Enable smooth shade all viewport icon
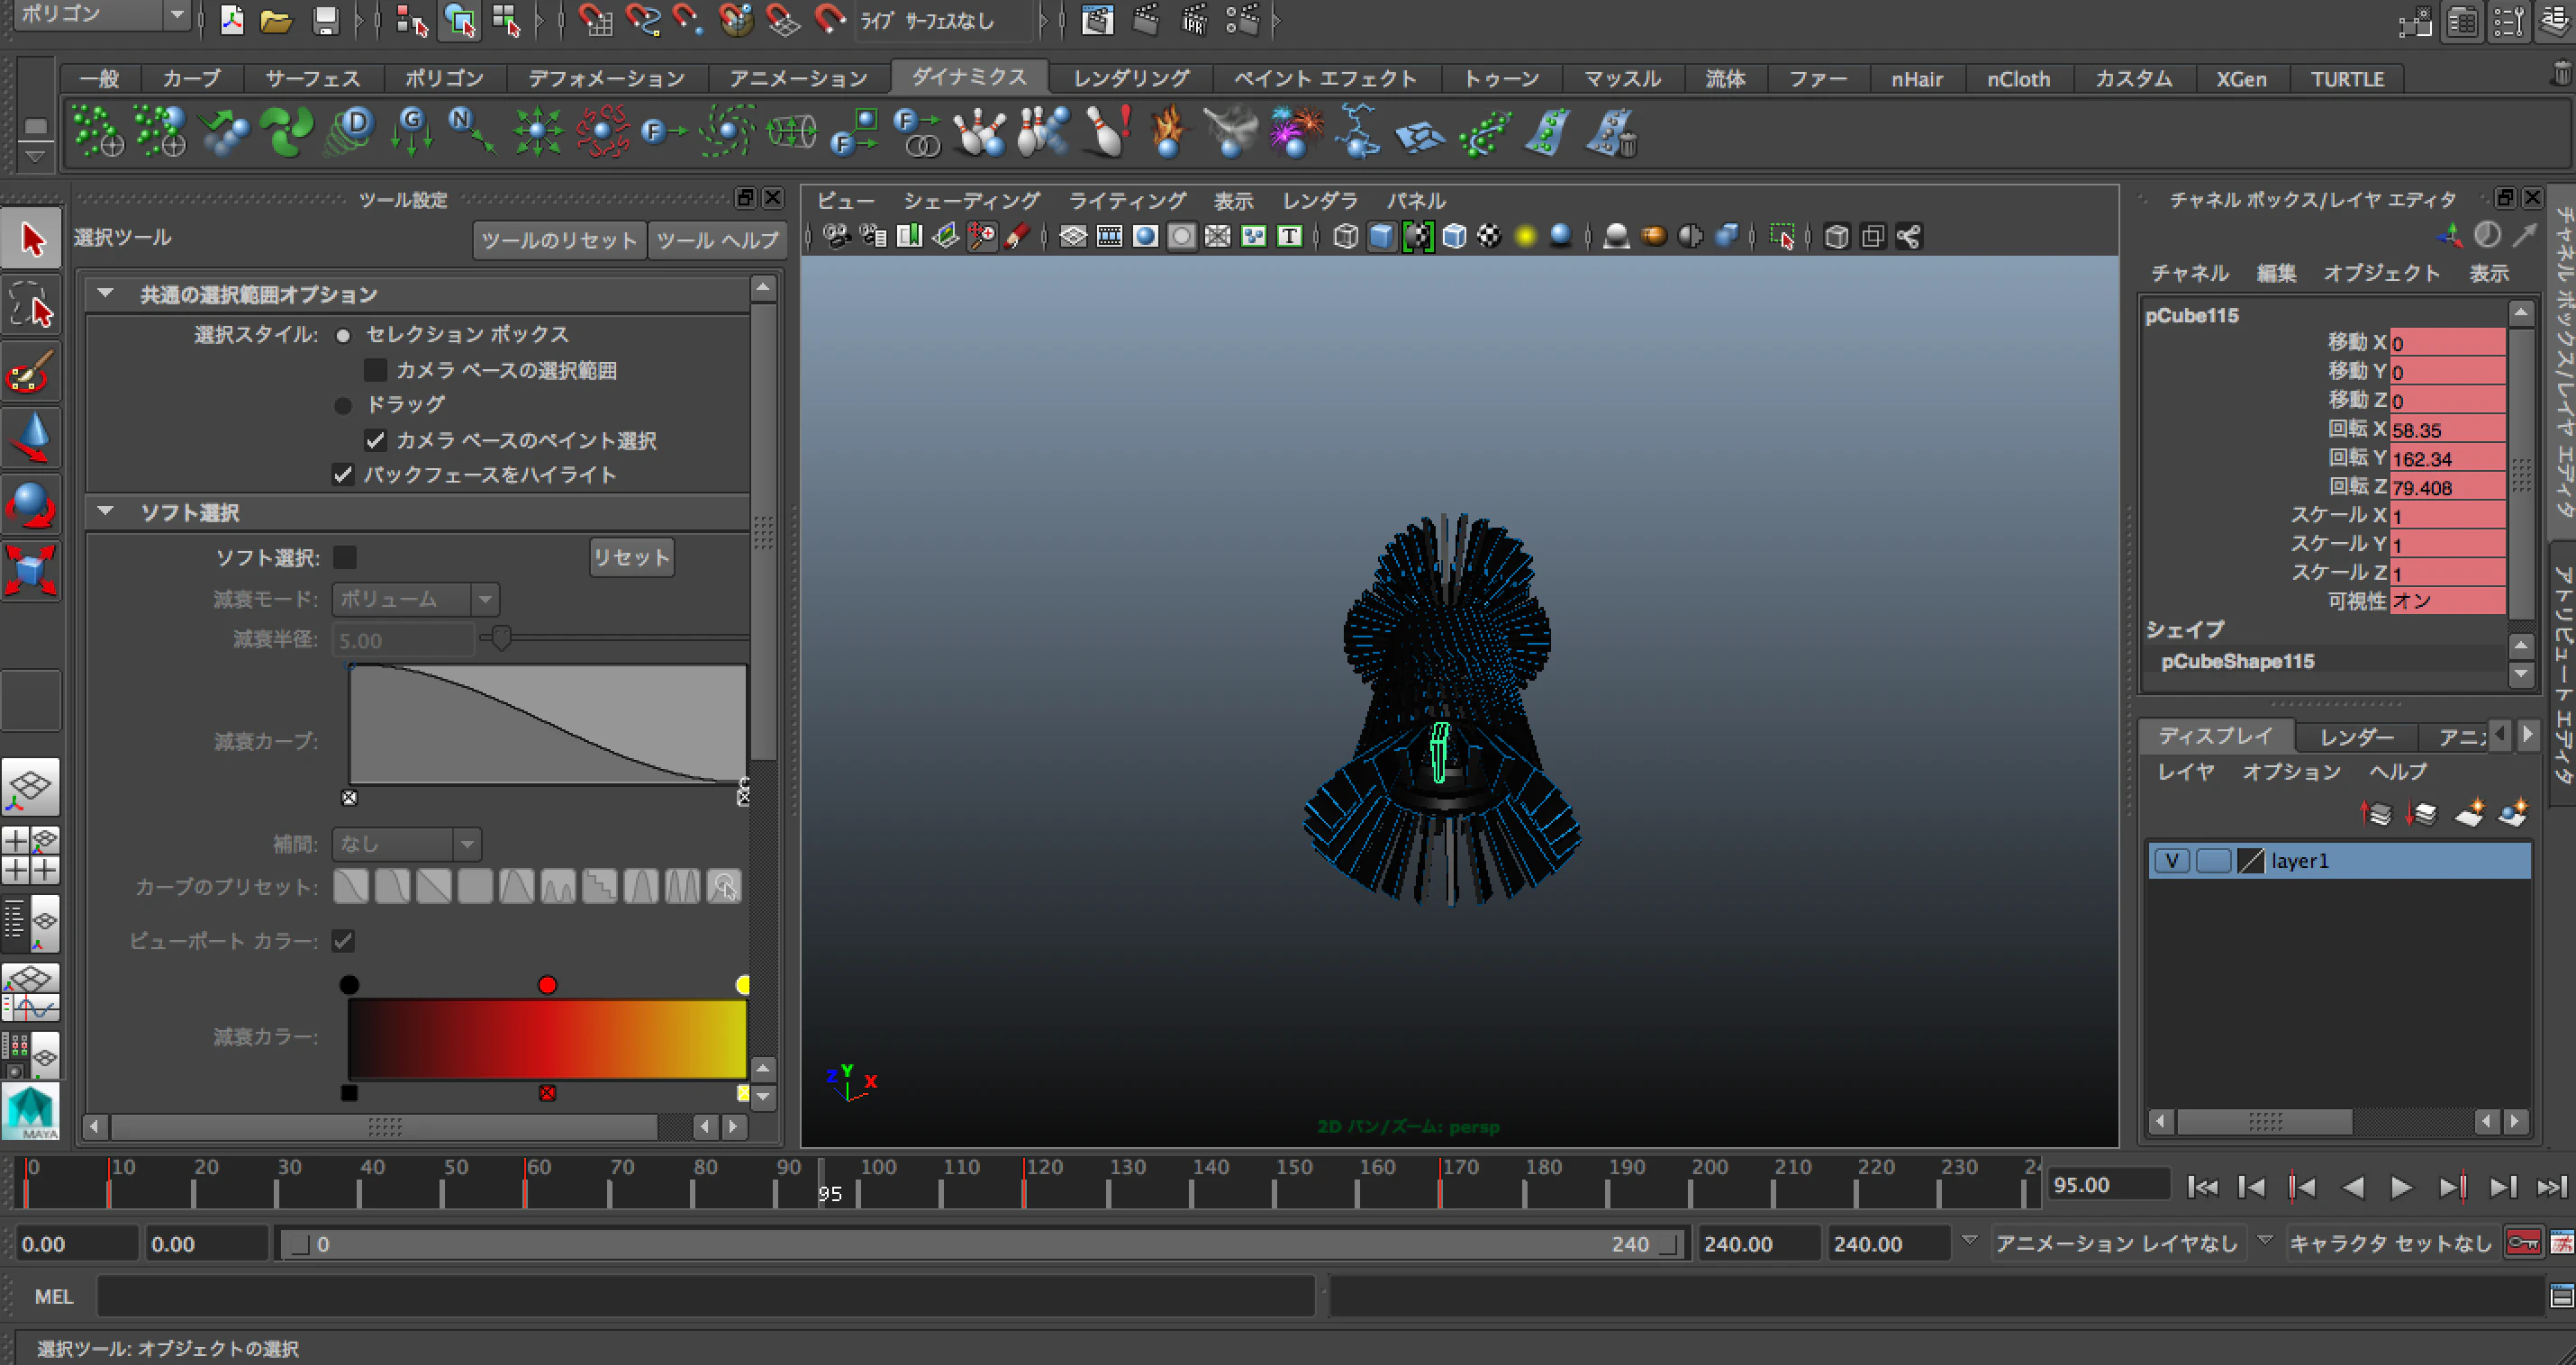 1381,236
